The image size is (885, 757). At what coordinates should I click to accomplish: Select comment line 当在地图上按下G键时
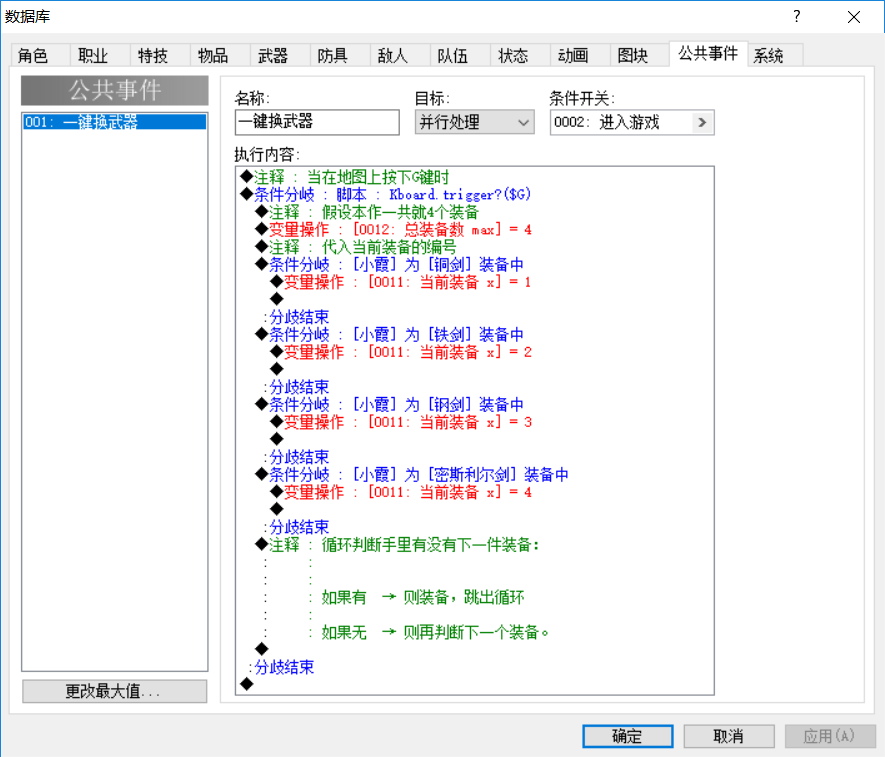click(345, 177)
